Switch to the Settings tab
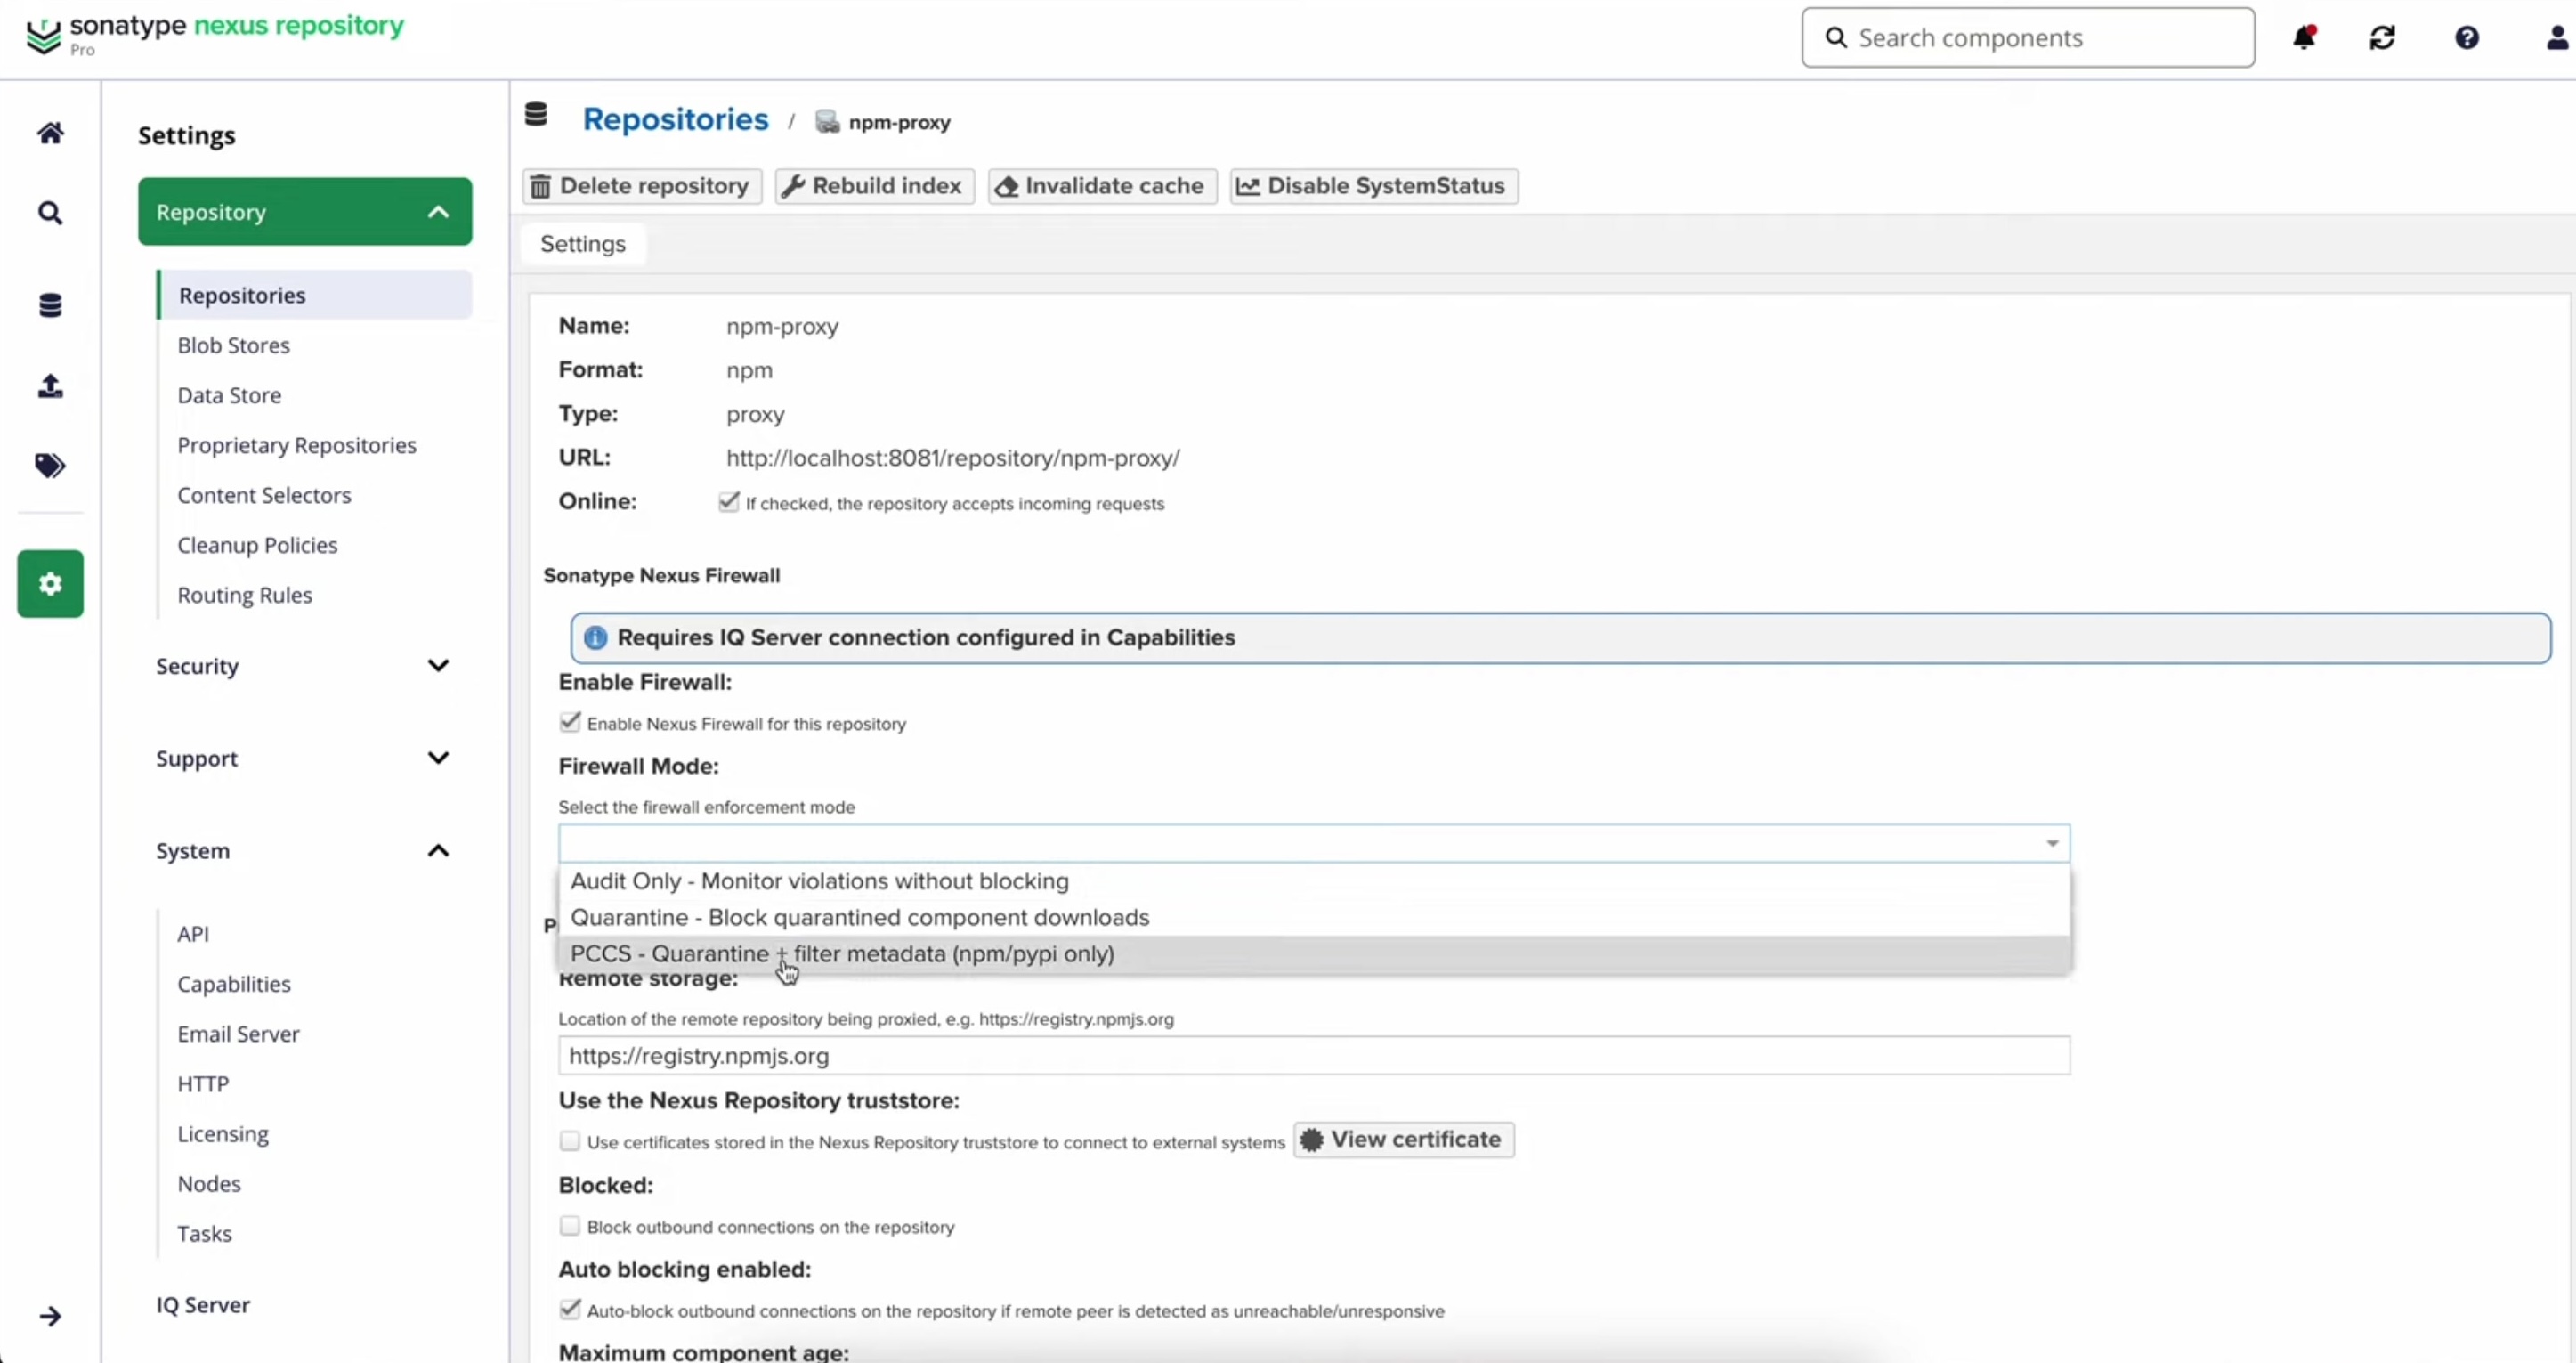This screenshot has height=1363, width=2576. (x=583, y=244)
